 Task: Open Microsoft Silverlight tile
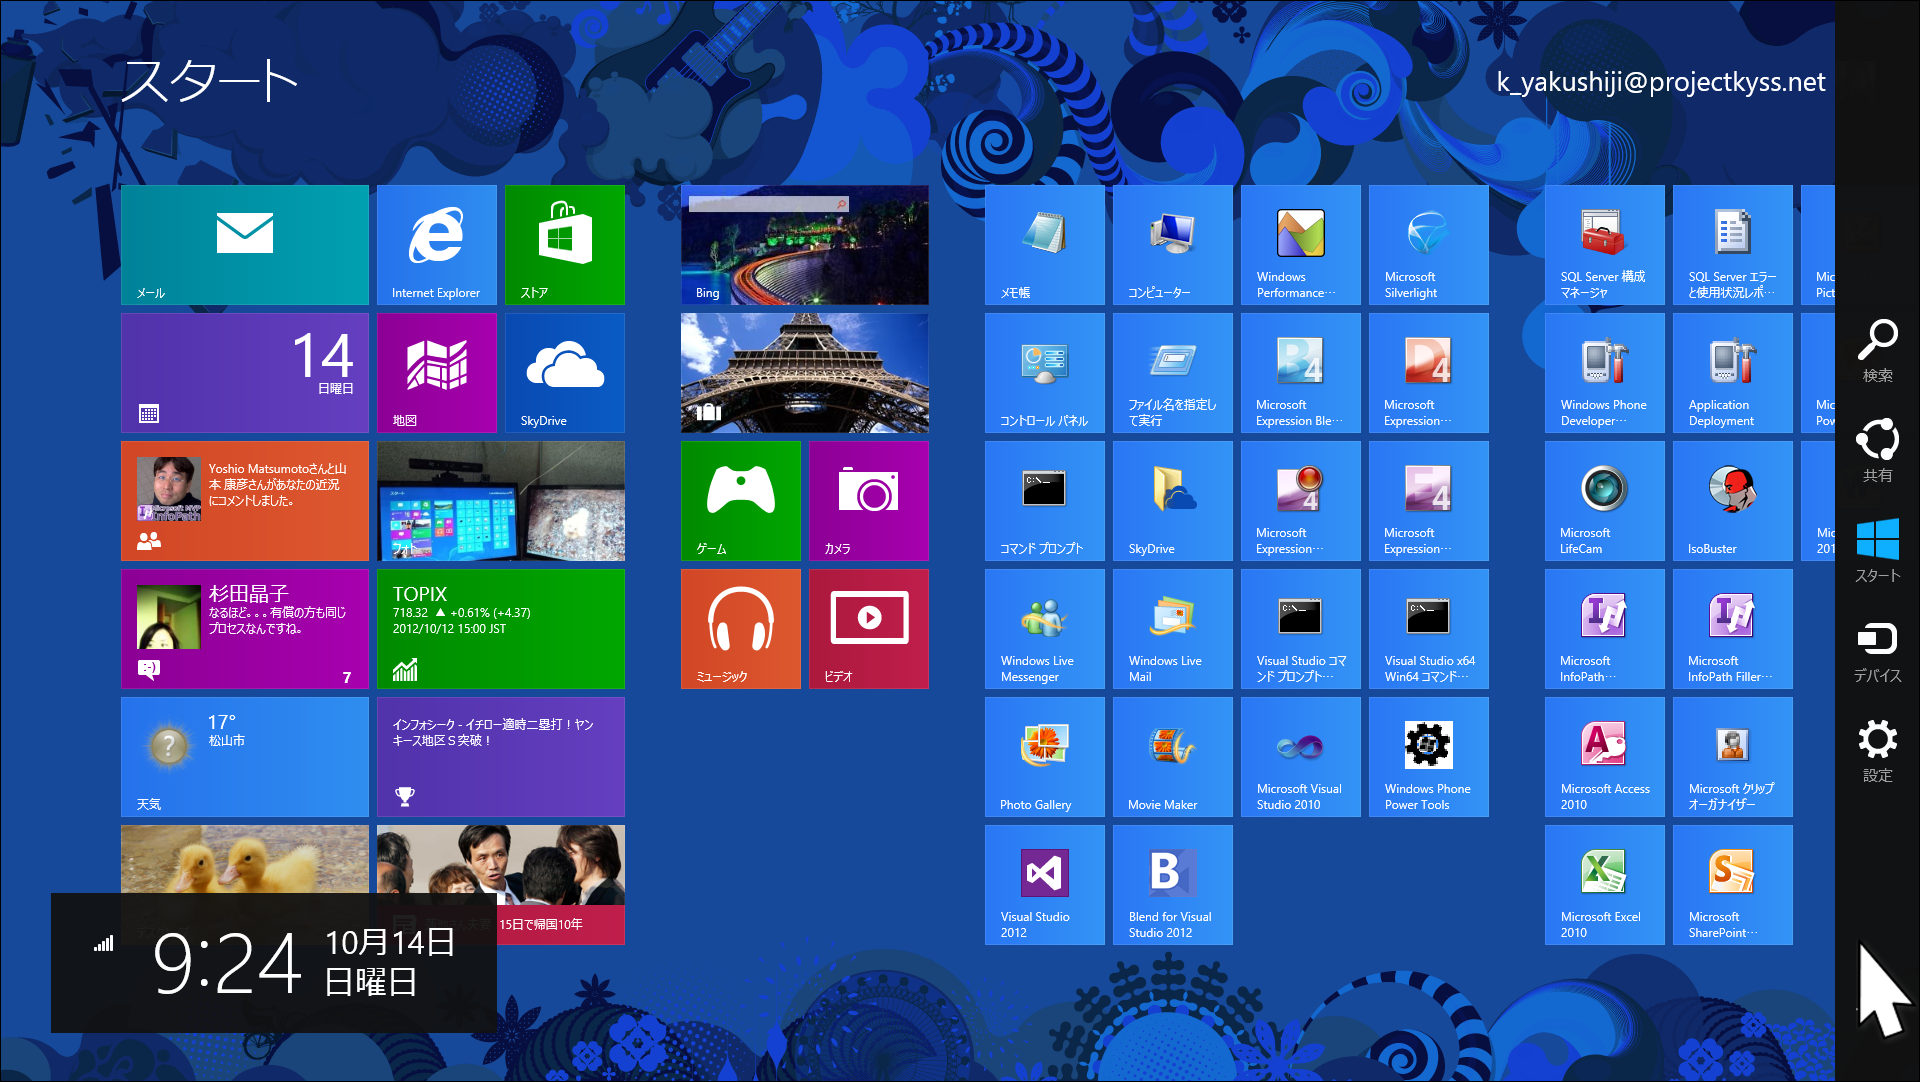tap(1429, 245)
